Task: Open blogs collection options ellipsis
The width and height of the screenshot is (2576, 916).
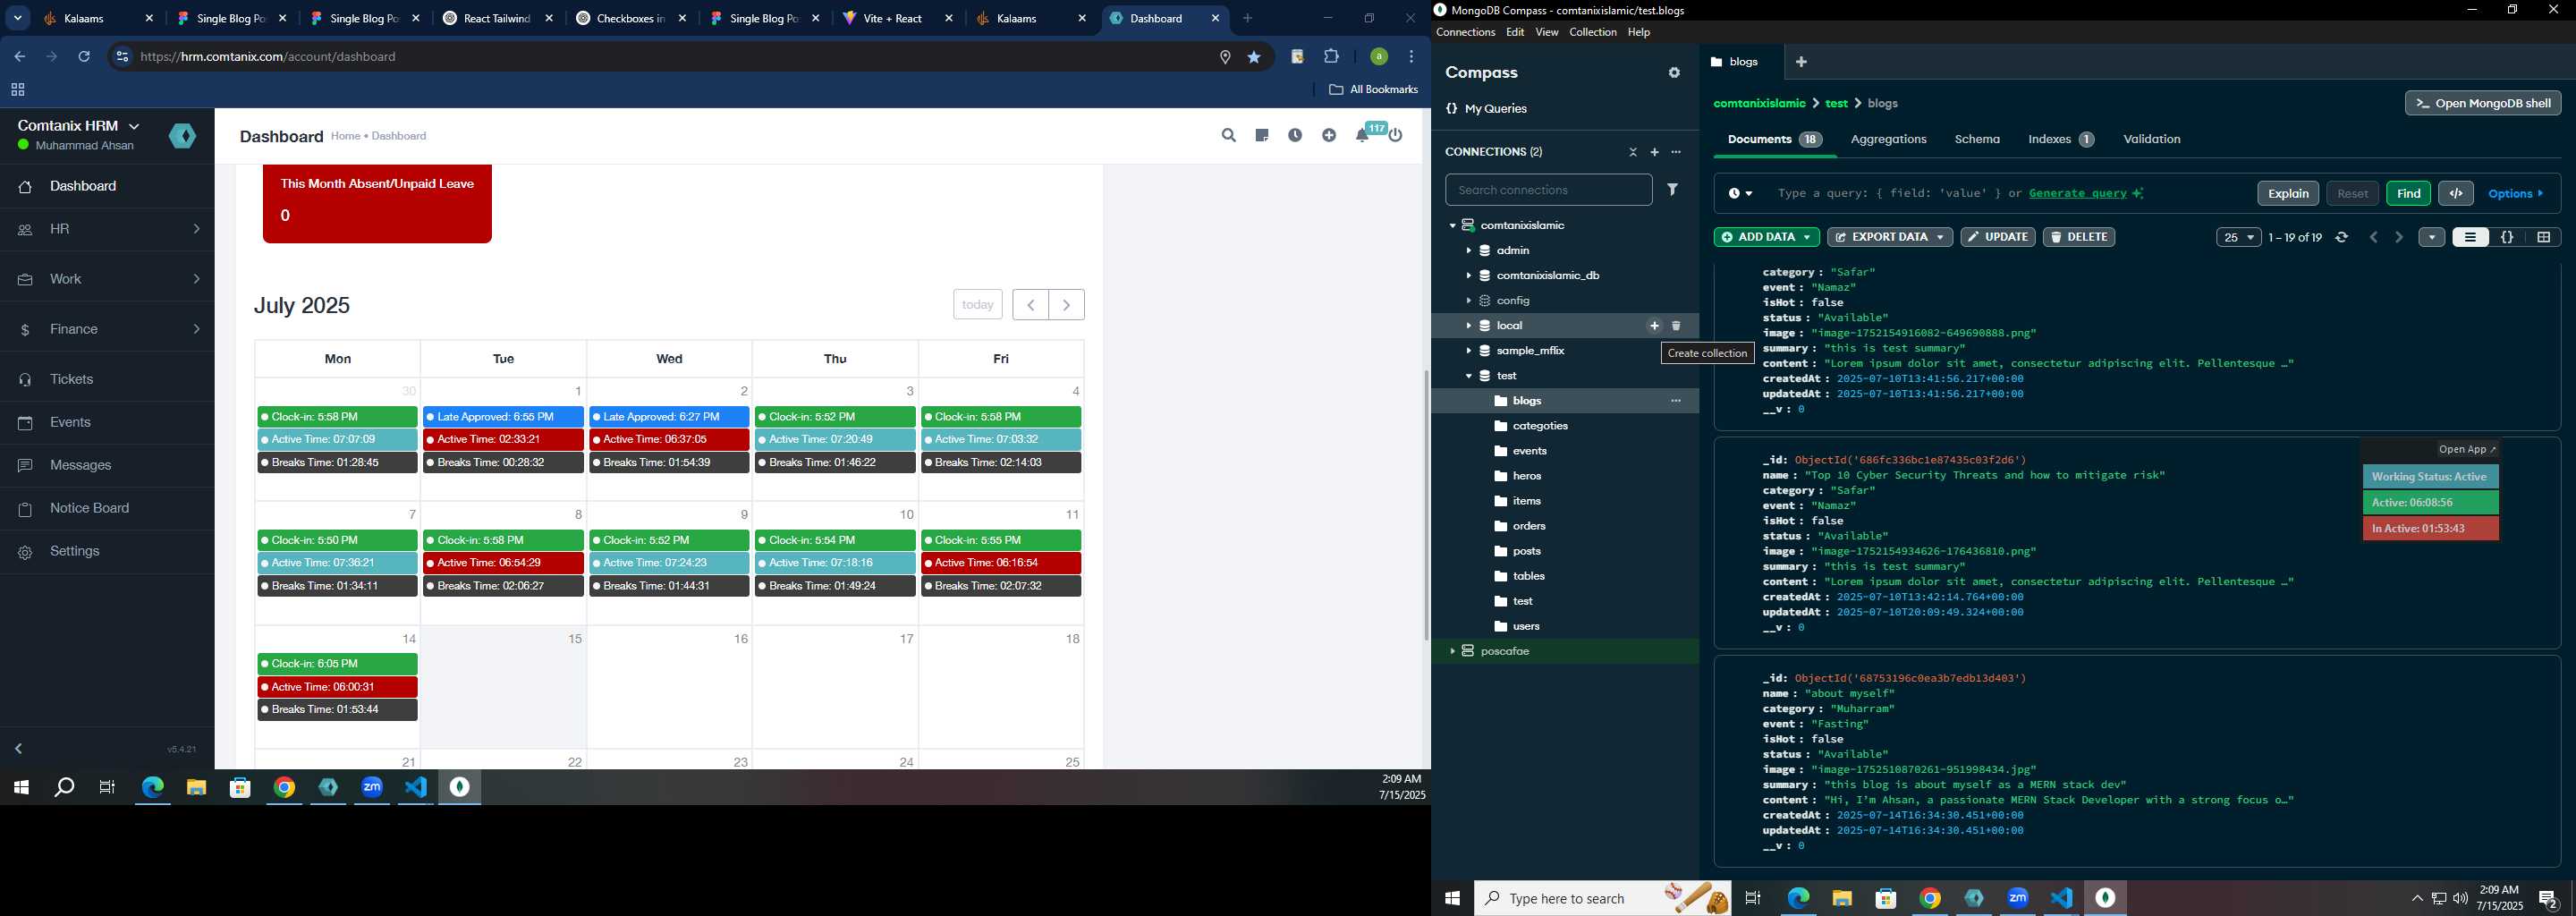Action: tap(1676, 401)
